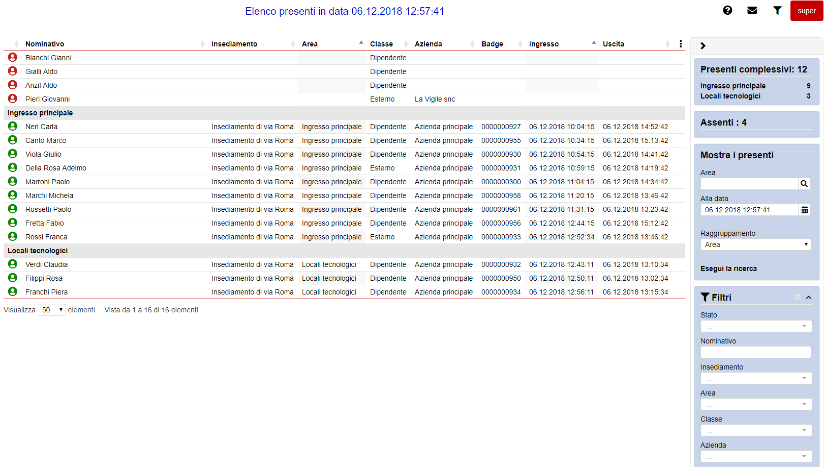Collapse the Filtri section chevron
This screenshot has height=467, width=825.
(x=808, y=298)
